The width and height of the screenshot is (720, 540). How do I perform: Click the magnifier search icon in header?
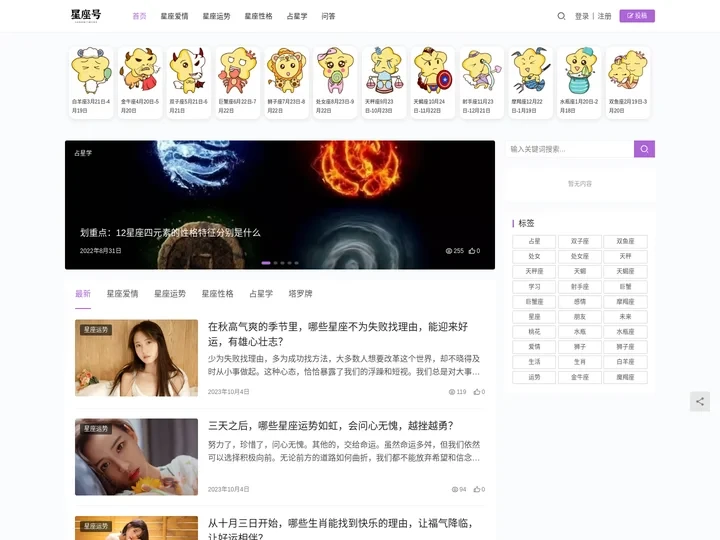tap(561, 16)
